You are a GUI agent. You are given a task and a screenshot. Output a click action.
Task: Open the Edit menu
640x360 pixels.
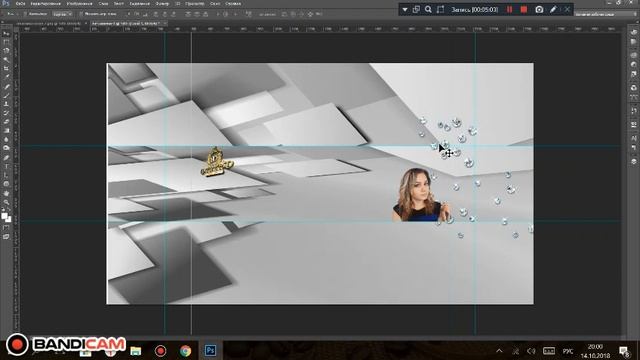pyautogui.click(x=45, y=3)
